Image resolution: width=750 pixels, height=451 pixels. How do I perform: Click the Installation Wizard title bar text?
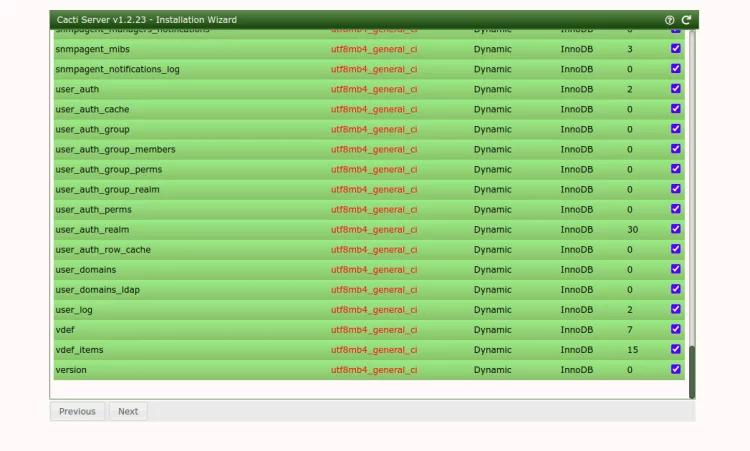pyautogui.click(x=147, y=20)
